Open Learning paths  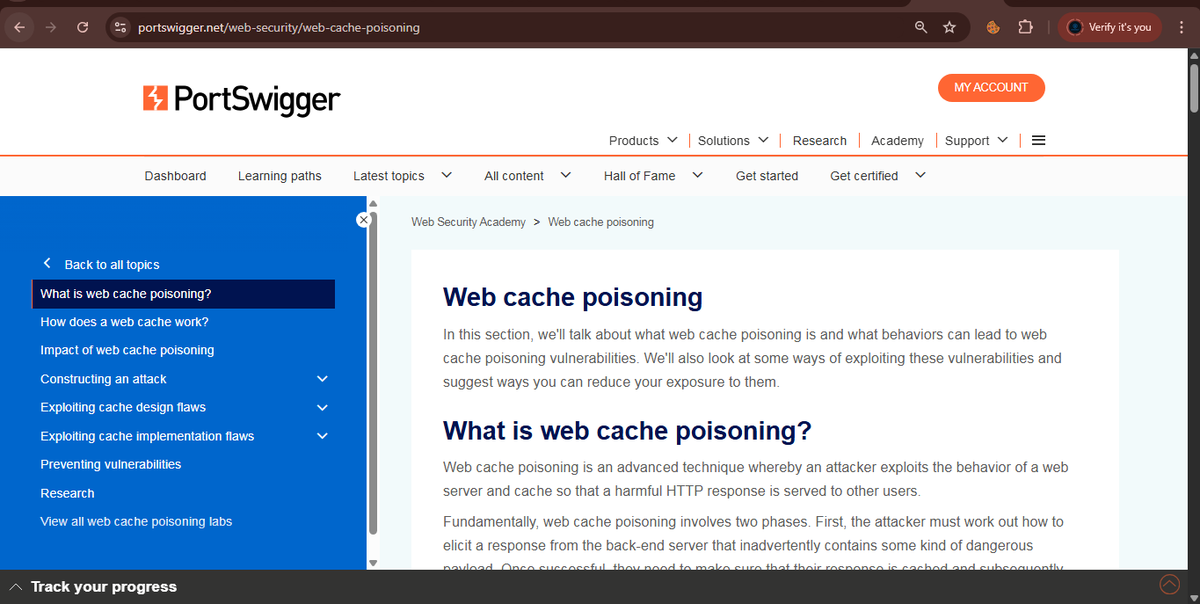coord(280,175)
